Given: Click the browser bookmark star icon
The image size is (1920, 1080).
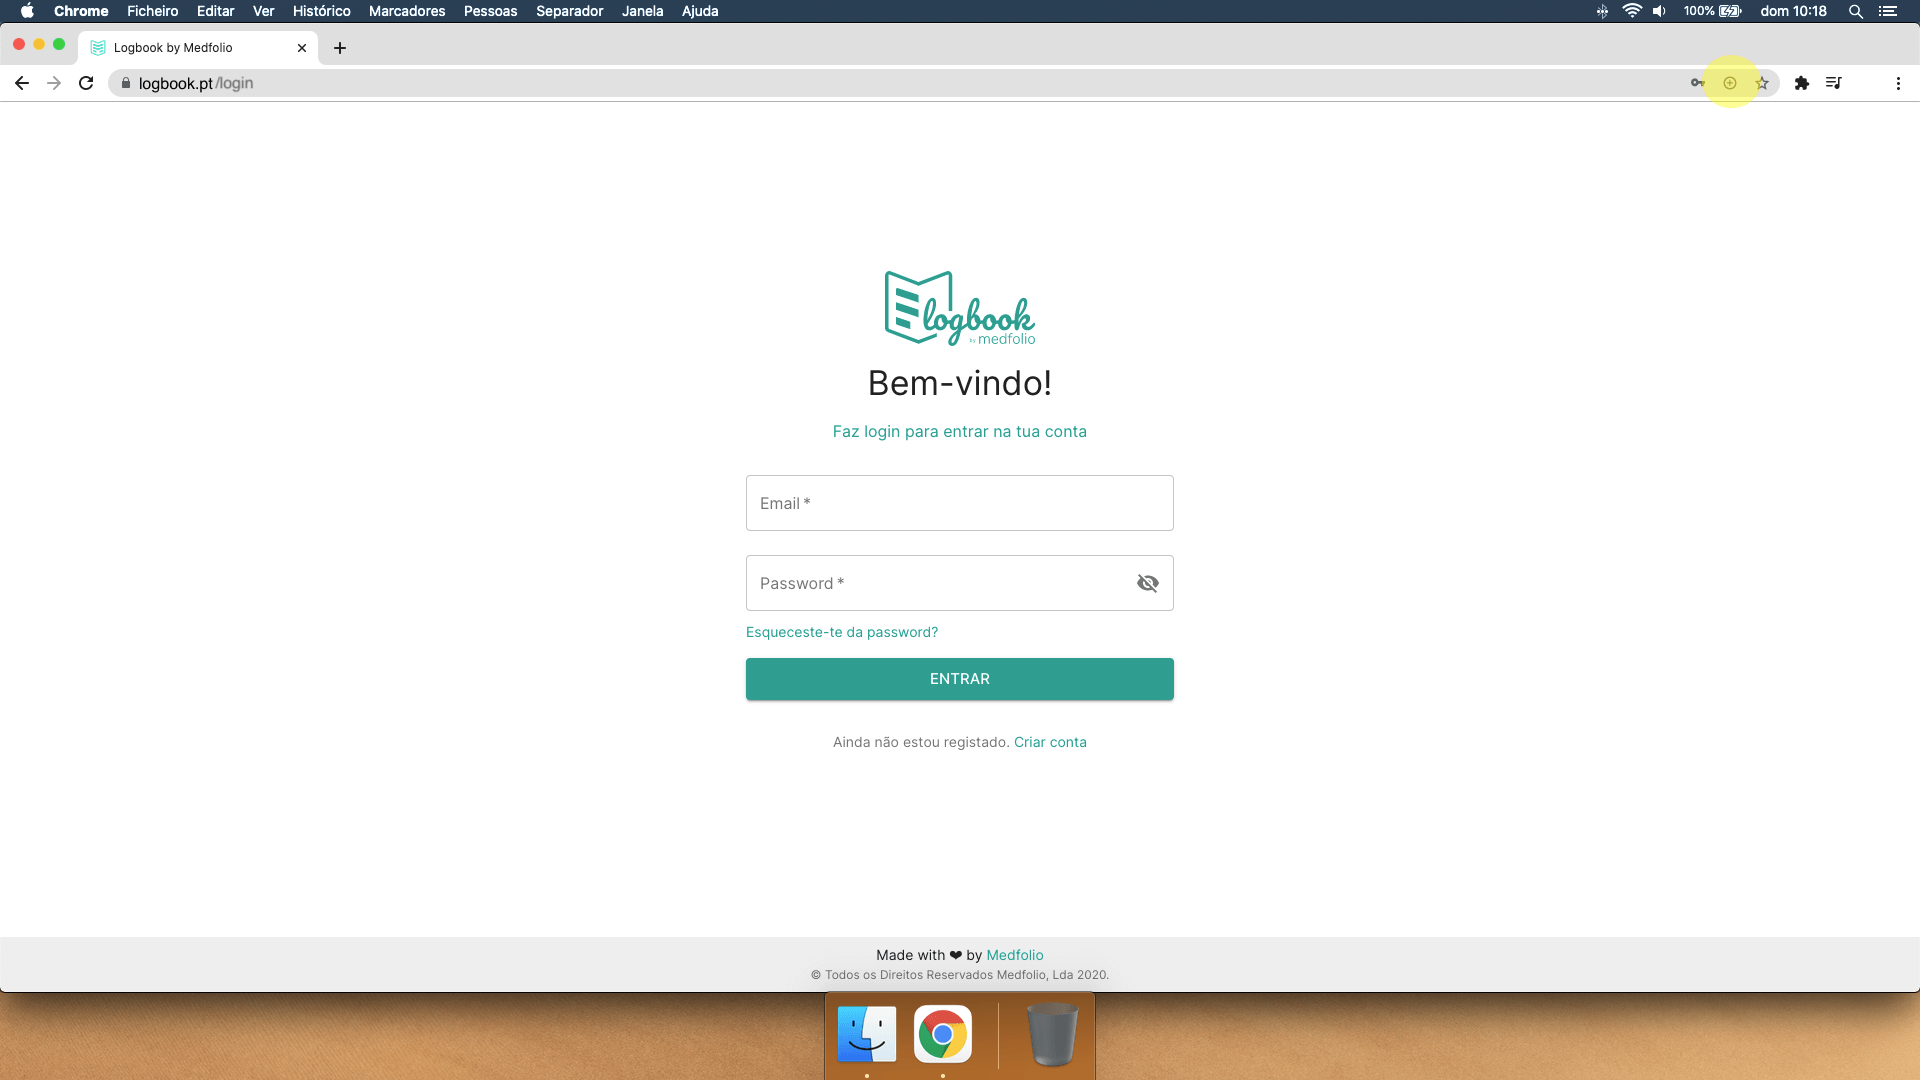Looking at the screenshot, I should (1764, 83).
